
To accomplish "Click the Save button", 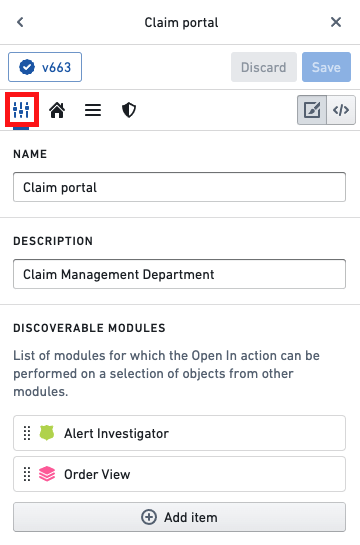I will (326, 67).
